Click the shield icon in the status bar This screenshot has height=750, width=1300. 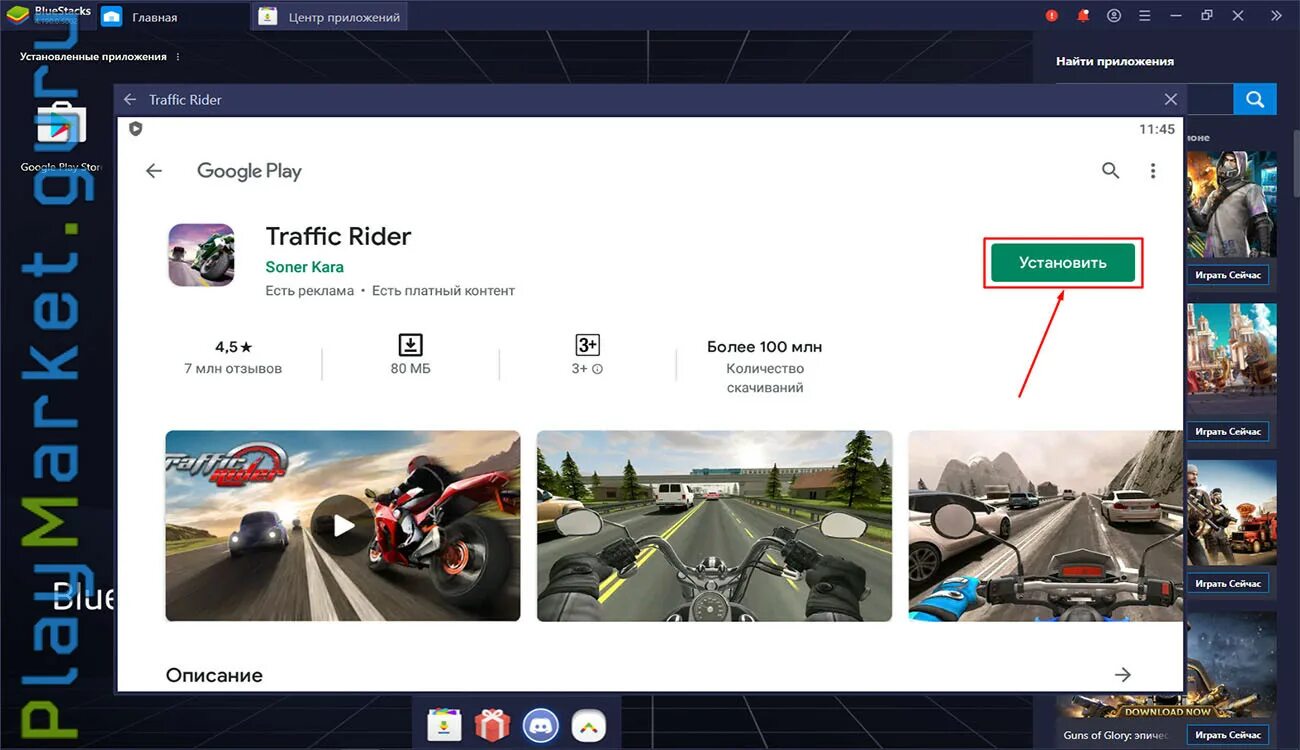point(136,129)
